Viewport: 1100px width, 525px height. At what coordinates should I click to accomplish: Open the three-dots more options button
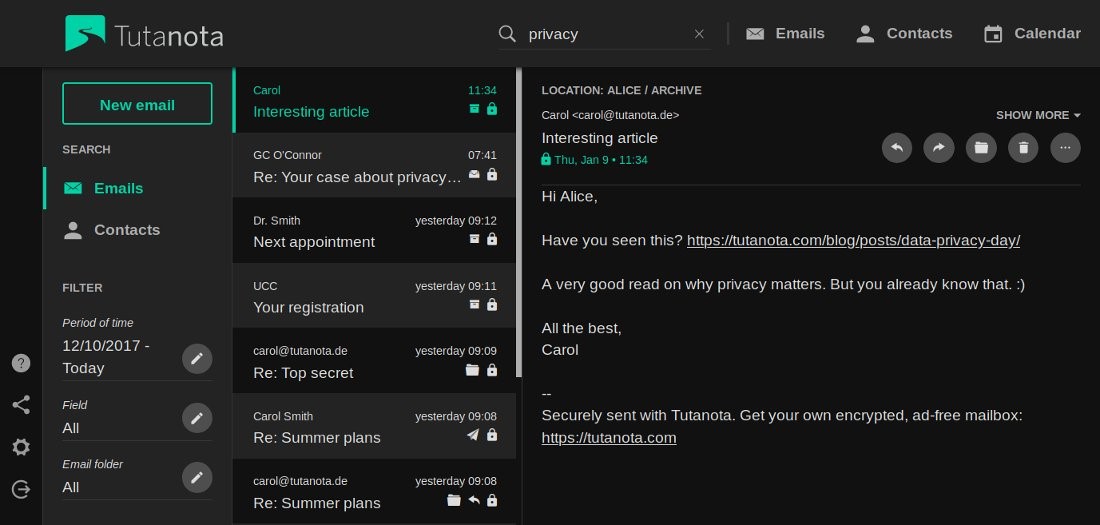(1065, 148)
